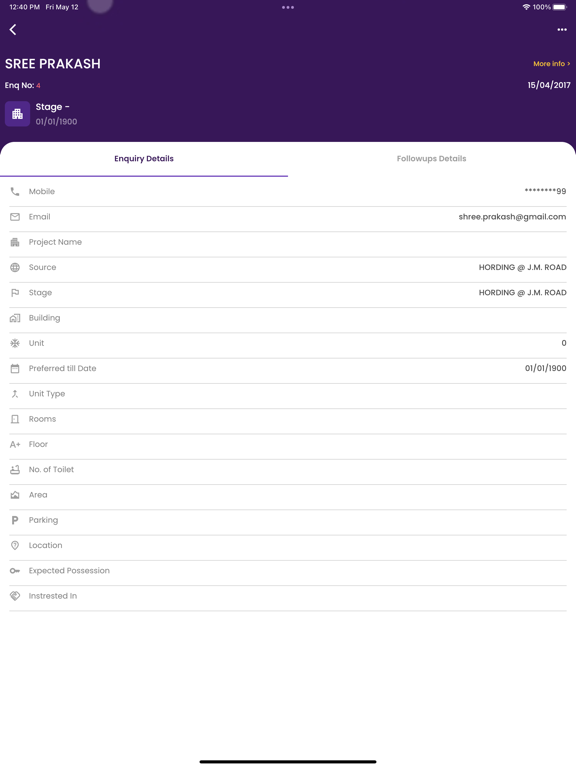Tap the Stage flag icon
Image resolution: width=576 pixels, height=768 pixels.
15,293
